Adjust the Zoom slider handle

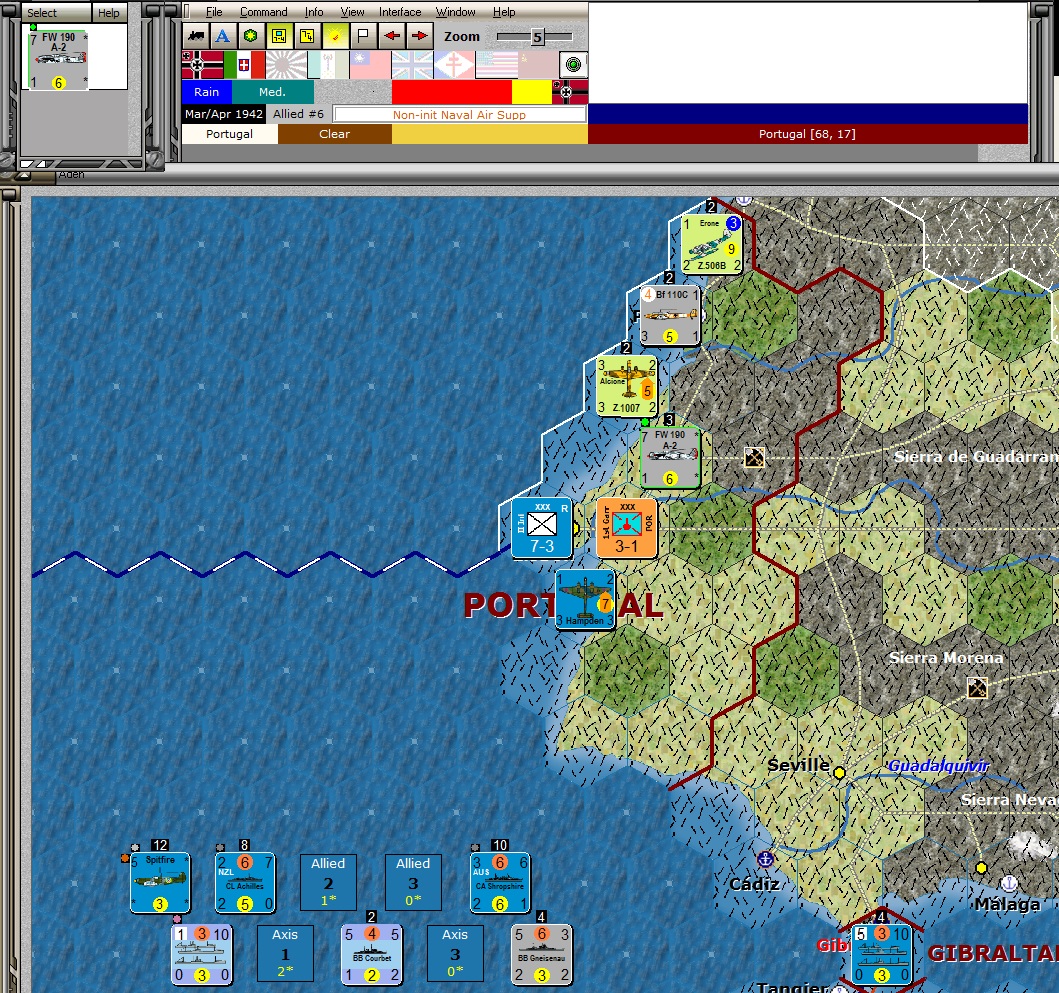[538, 37]
